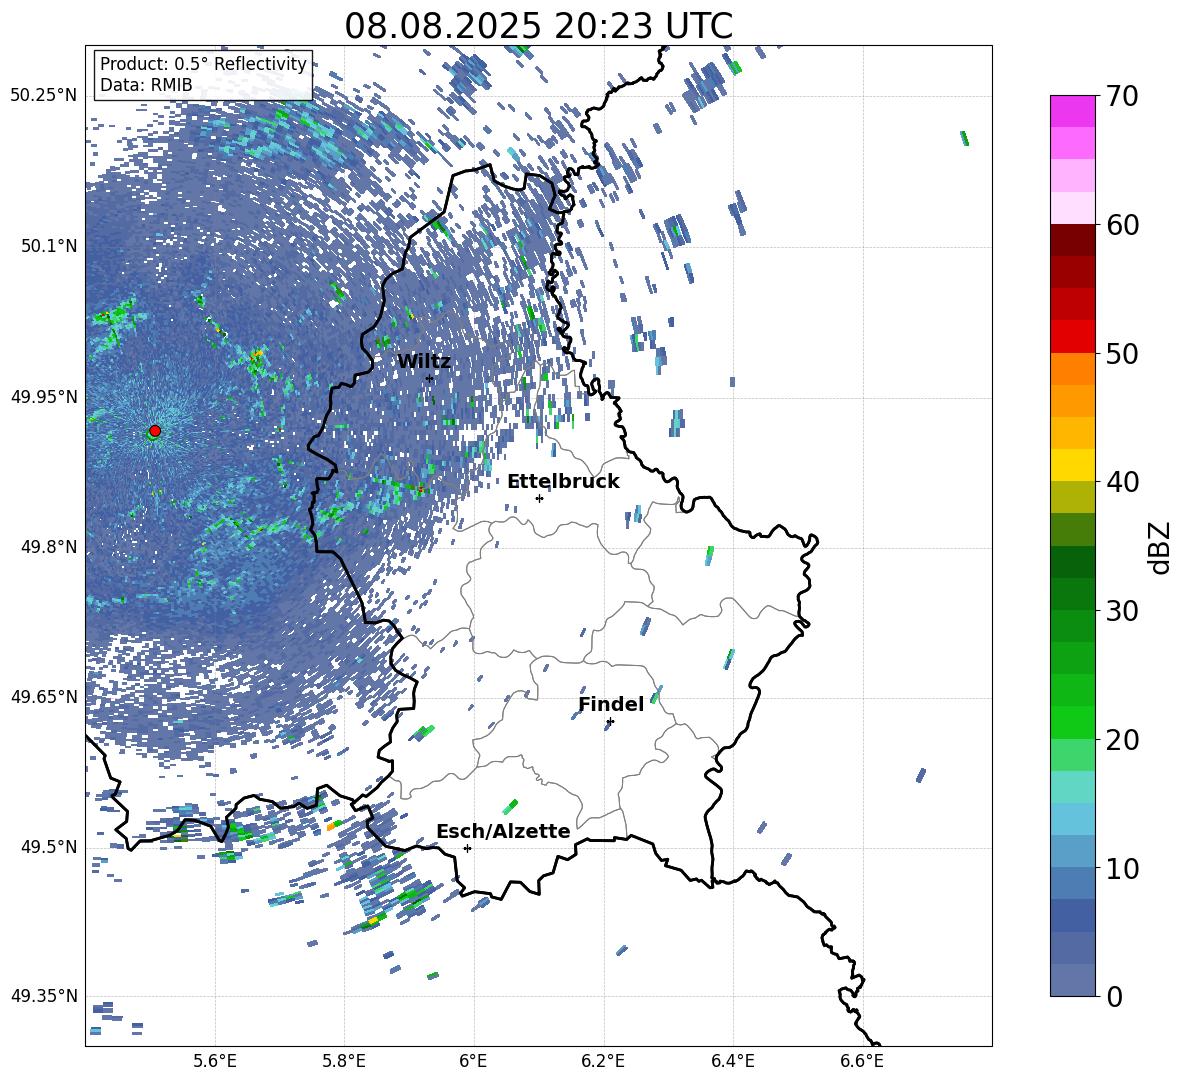Click the 49.95°N latitude label
The image size is (1184, 1081).
[44, 396]
